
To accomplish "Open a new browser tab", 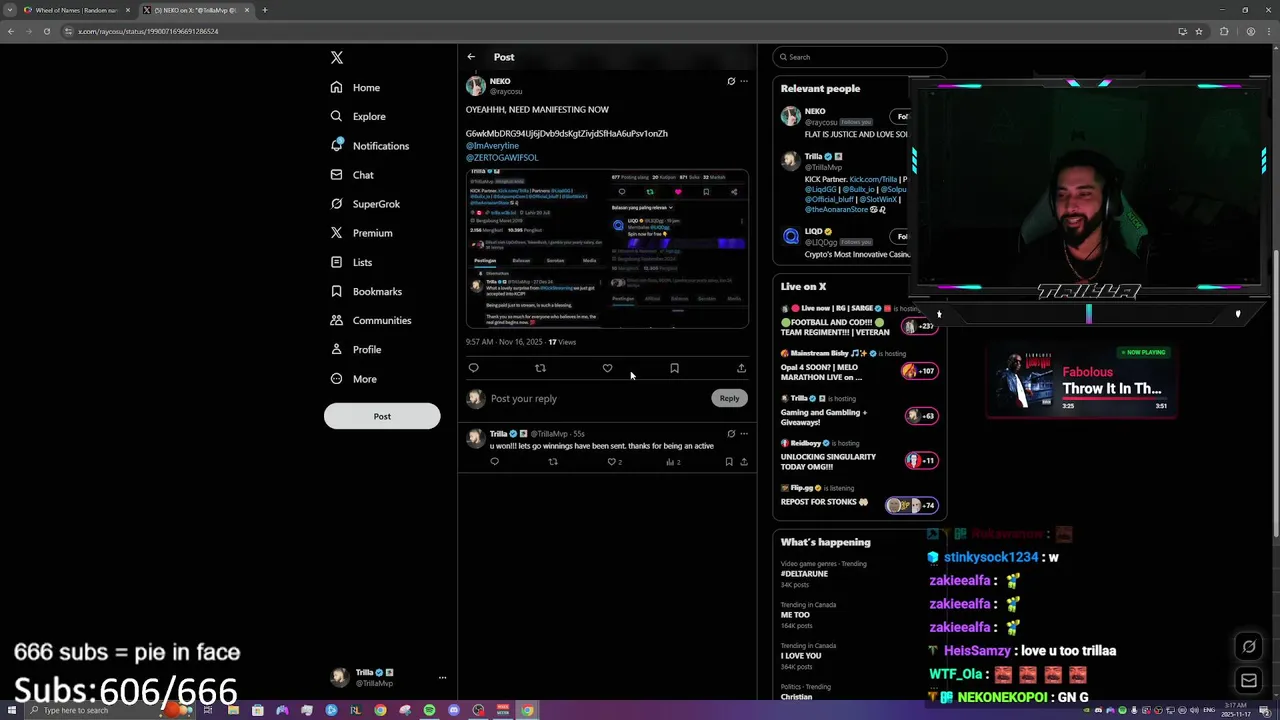I will (x=264, y=10).
